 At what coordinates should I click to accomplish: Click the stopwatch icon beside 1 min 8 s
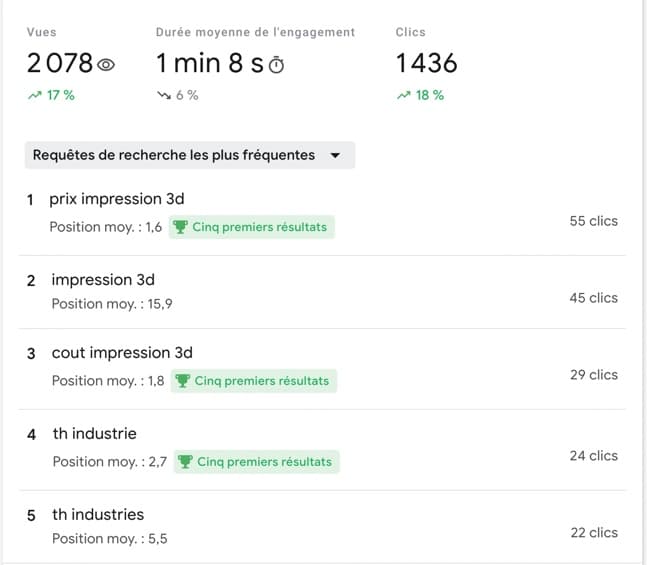(x=277, y=65)
